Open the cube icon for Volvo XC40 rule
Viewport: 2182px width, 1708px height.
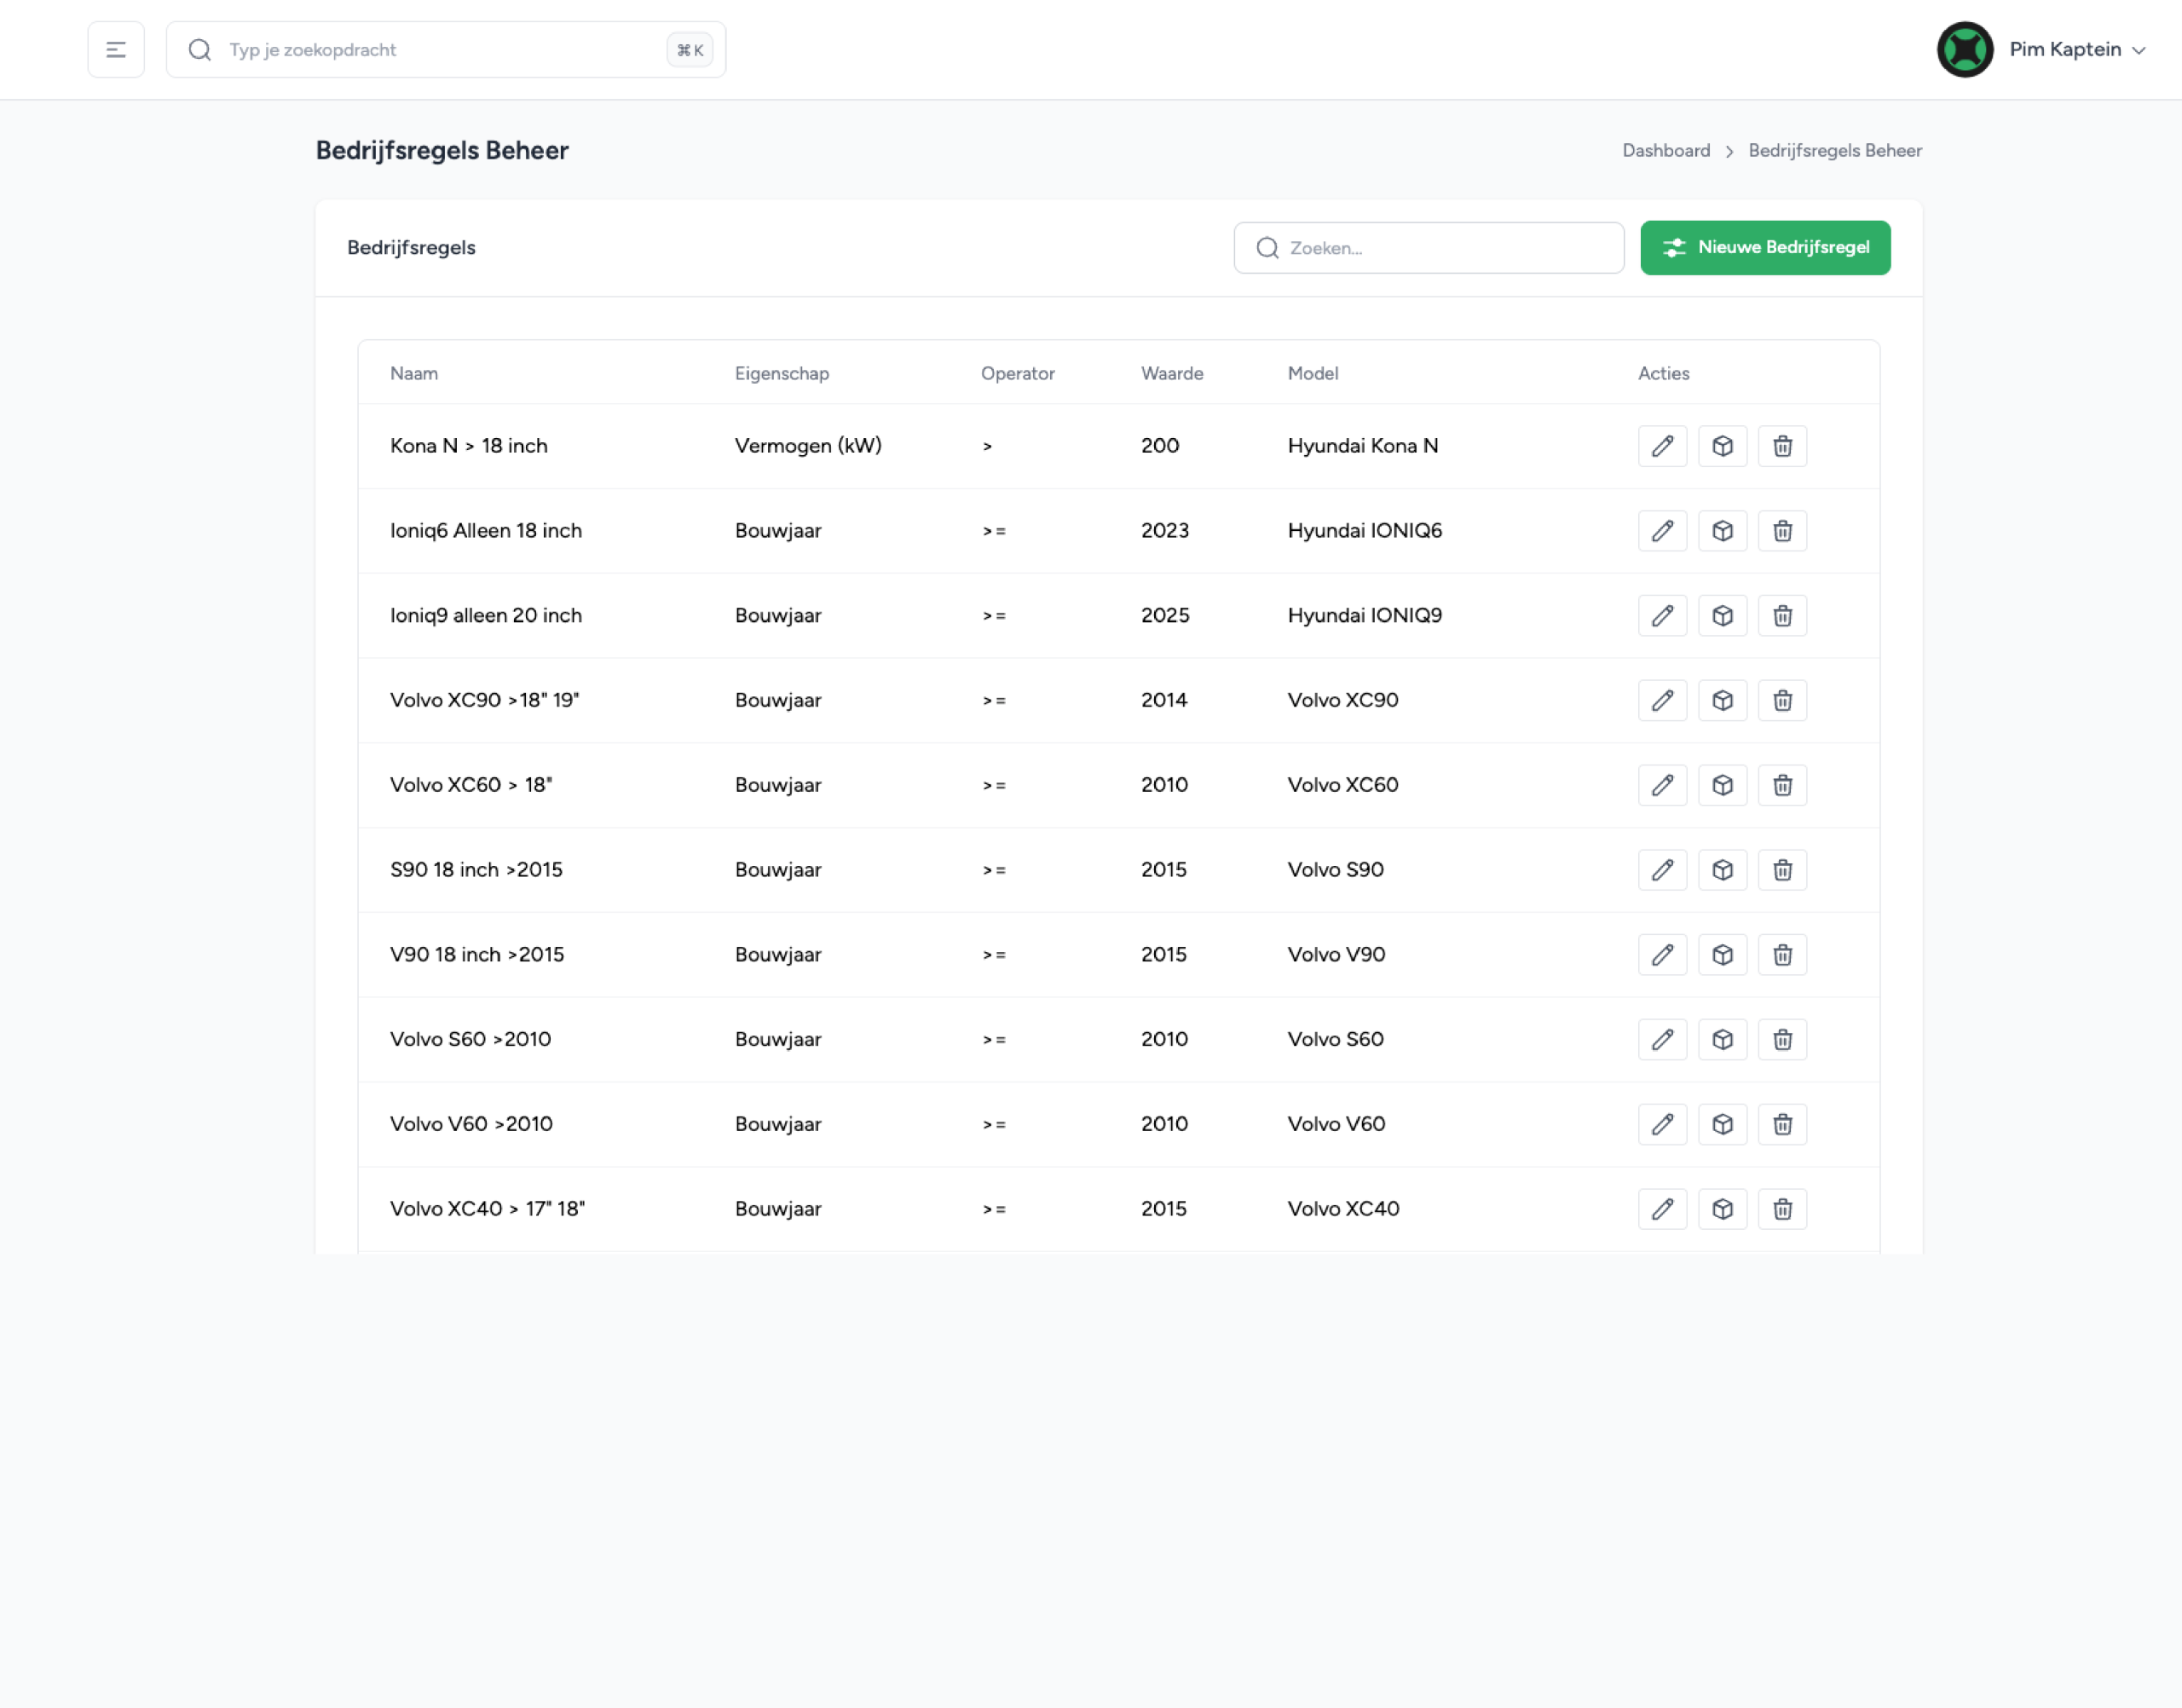pyautogui.click(x=1722, y=1209)
